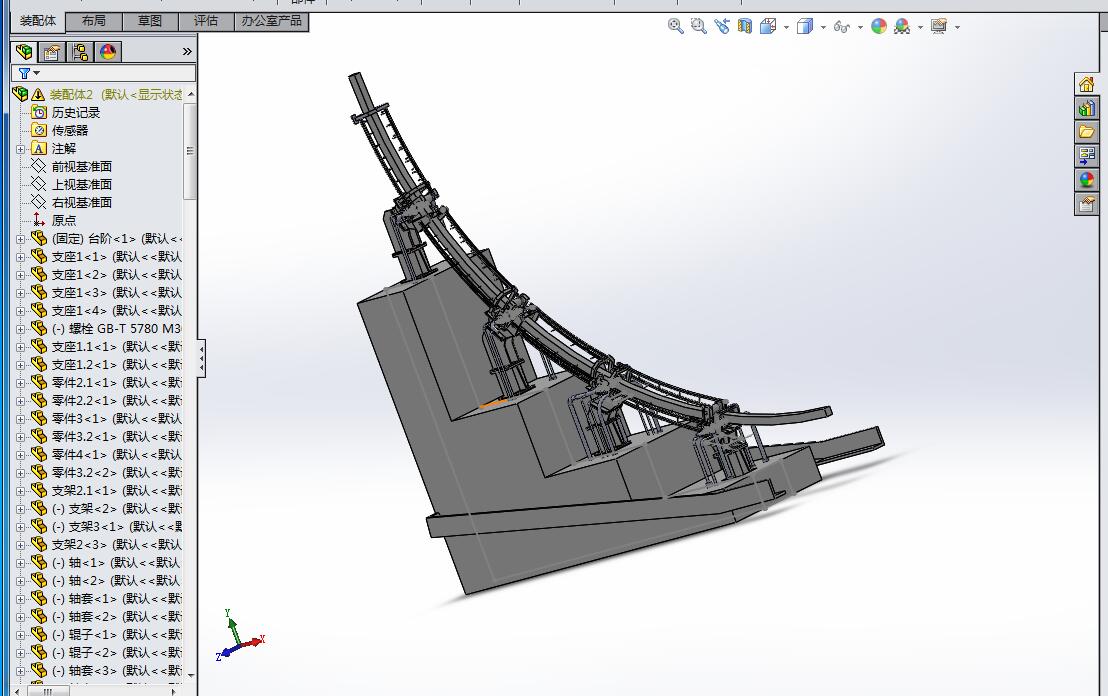Select the Zoom to Area tool
Screen dimensions: 1108x696
point(698,27)
